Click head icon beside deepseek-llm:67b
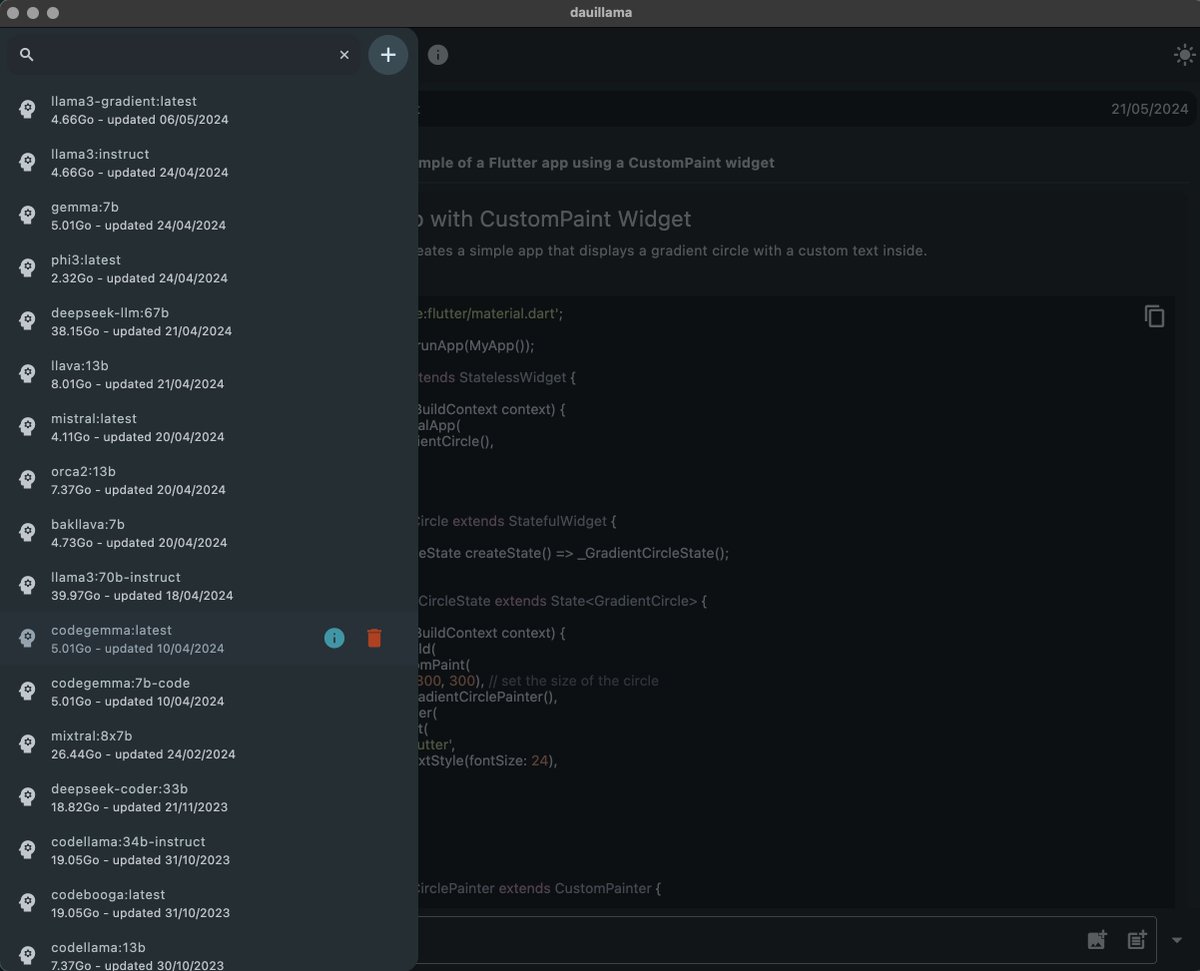 (x=28, y=322)
